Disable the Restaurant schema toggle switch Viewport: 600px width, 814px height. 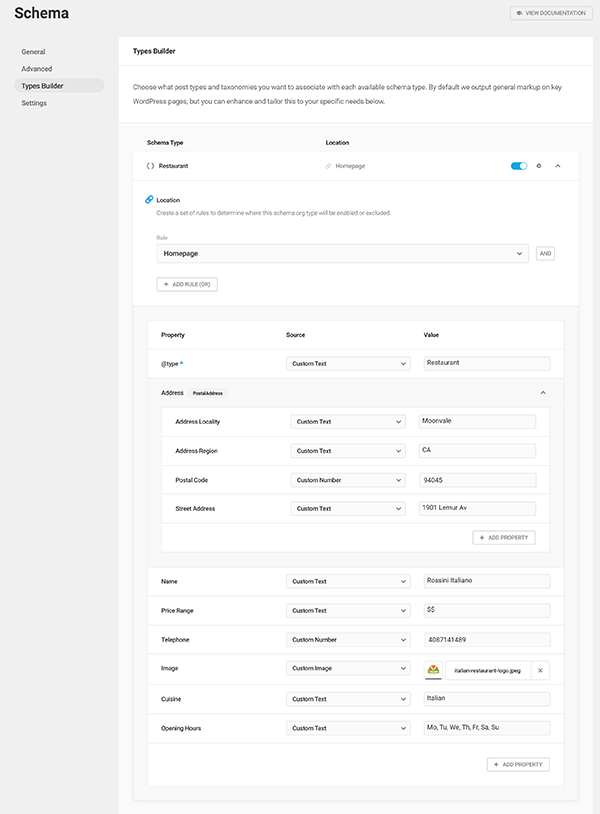[x=519, y=166]
